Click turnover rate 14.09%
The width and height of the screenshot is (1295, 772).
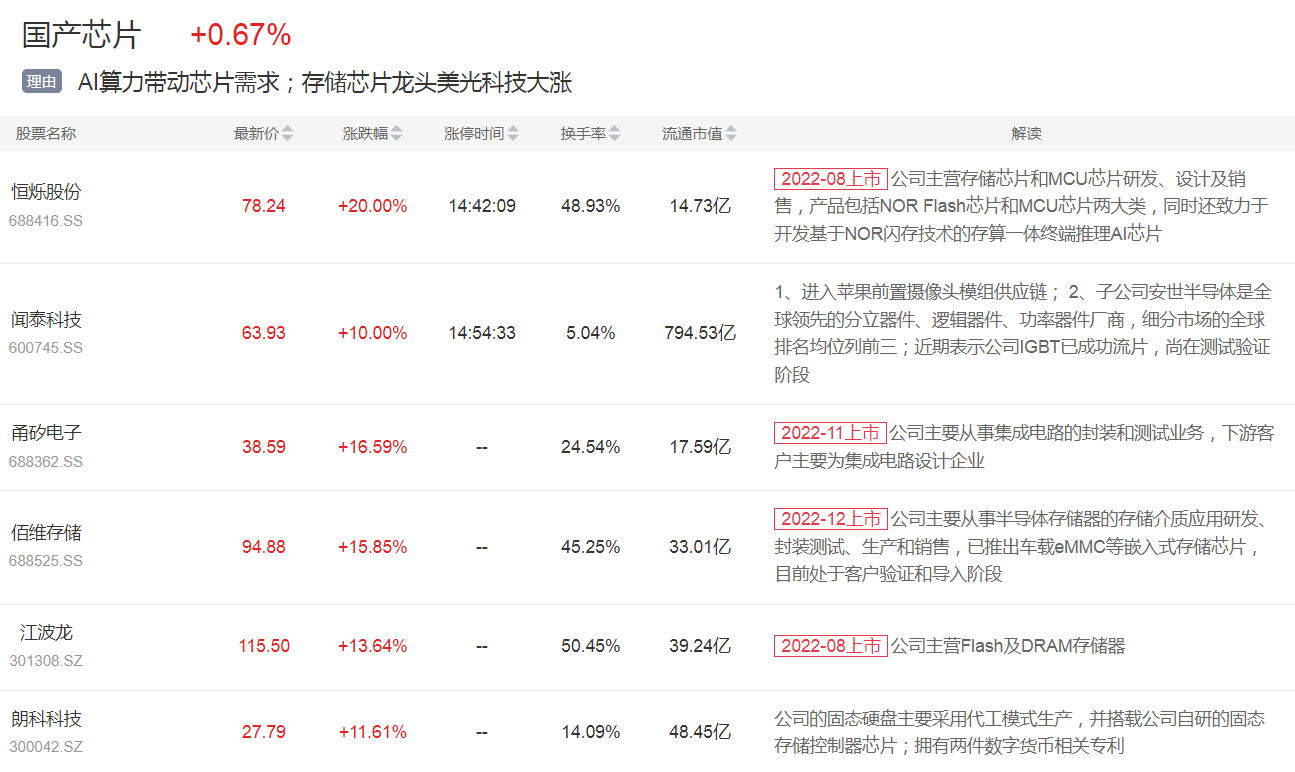tap(591, 732)
